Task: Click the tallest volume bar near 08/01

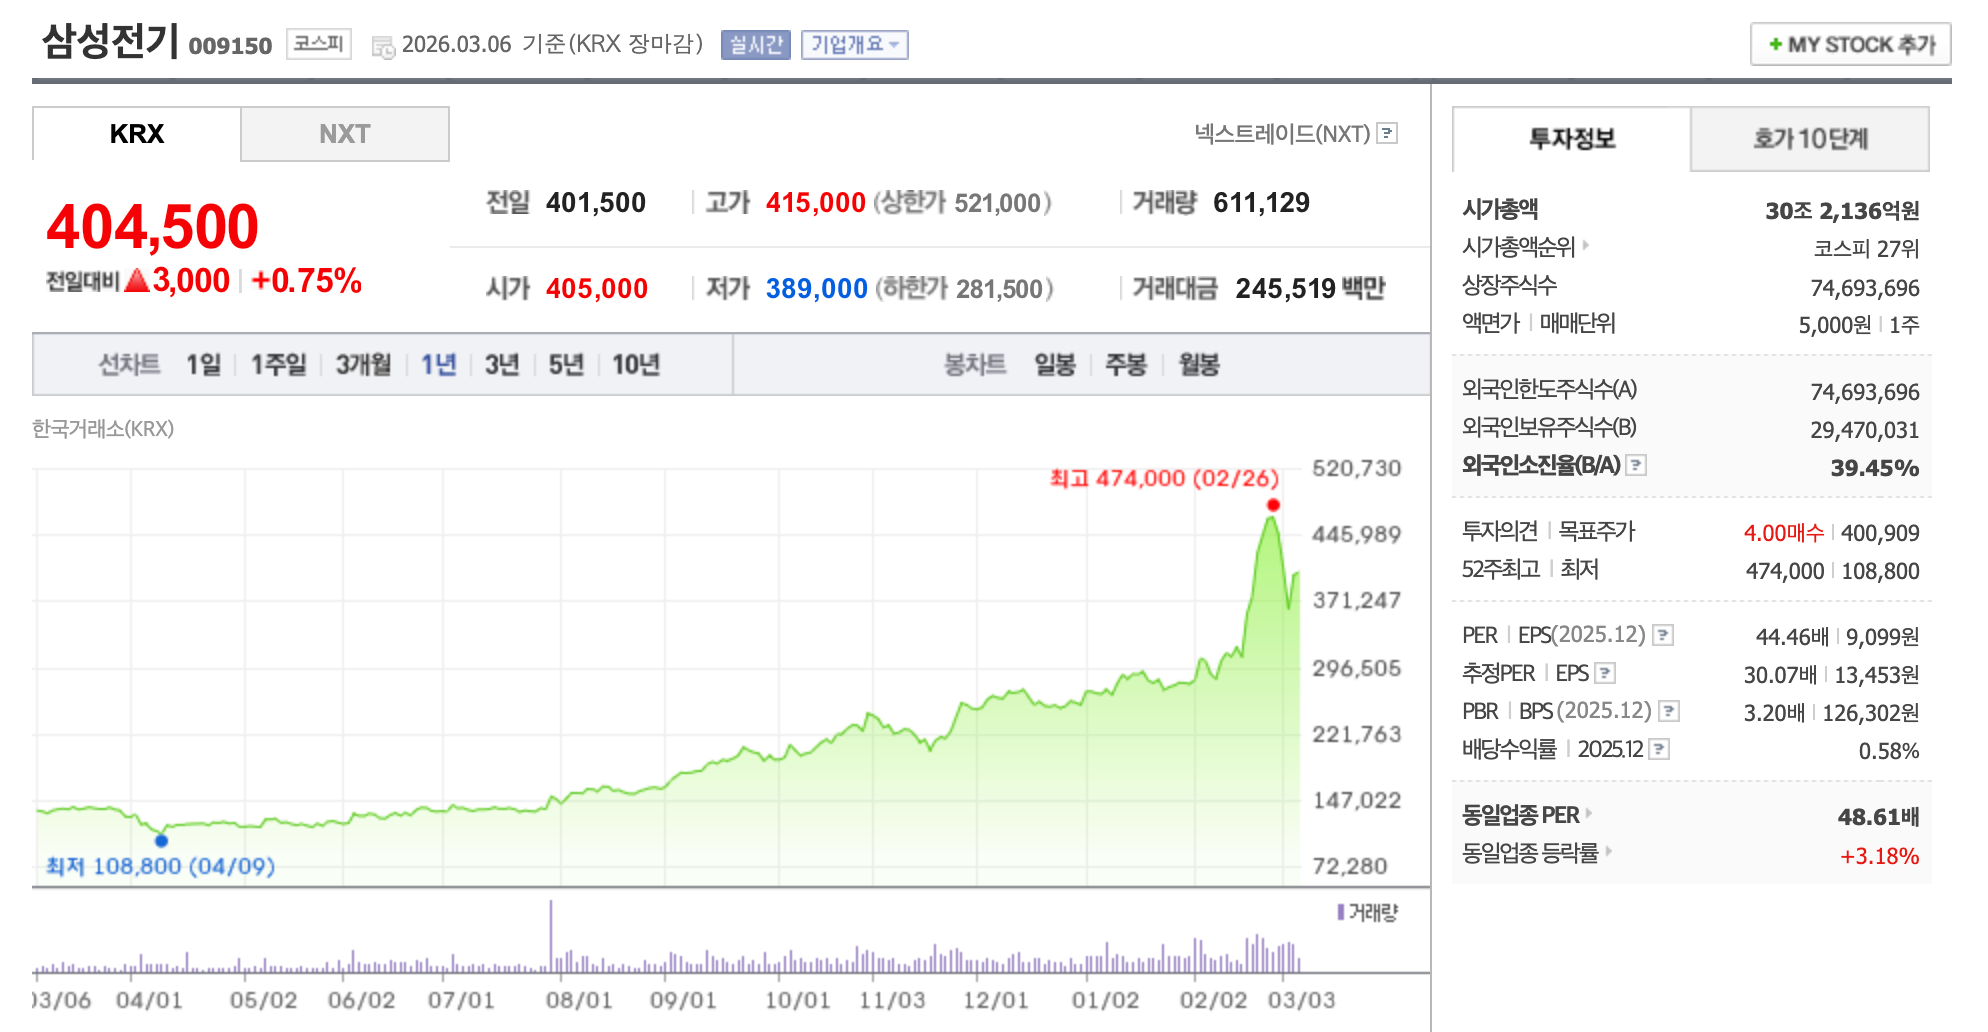Action: click(x=550, y=936)
